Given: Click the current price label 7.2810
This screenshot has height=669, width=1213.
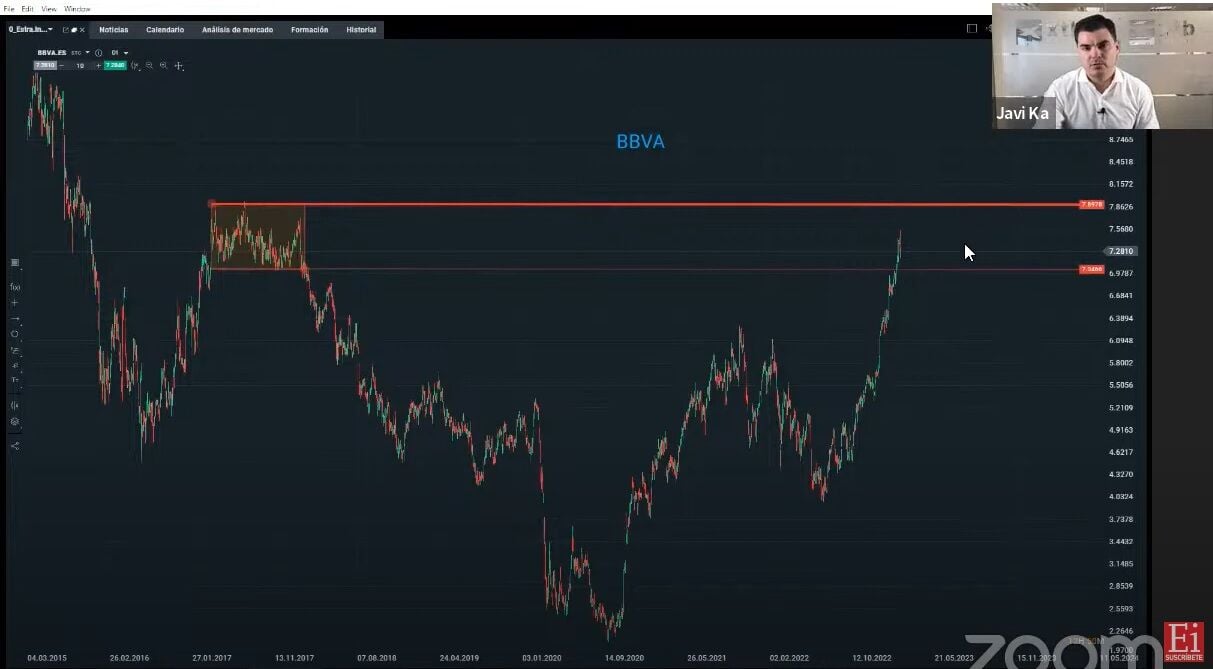Looking at the screenshot, I should (x=1121, y=251).
